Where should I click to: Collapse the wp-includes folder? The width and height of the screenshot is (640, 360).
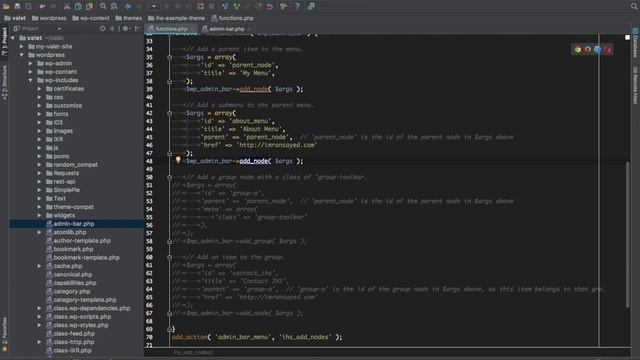(x=31, y=80)
